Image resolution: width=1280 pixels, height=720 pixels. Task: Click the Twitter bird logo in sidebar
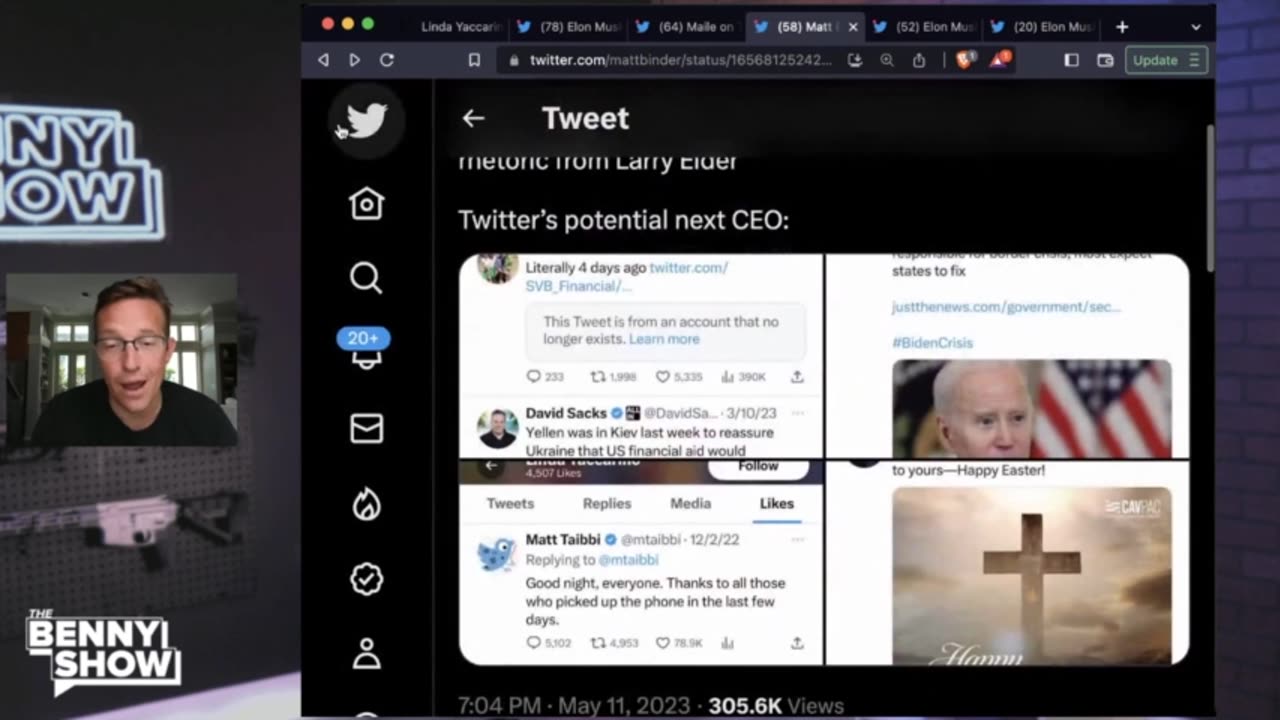(x=367, y=120)
